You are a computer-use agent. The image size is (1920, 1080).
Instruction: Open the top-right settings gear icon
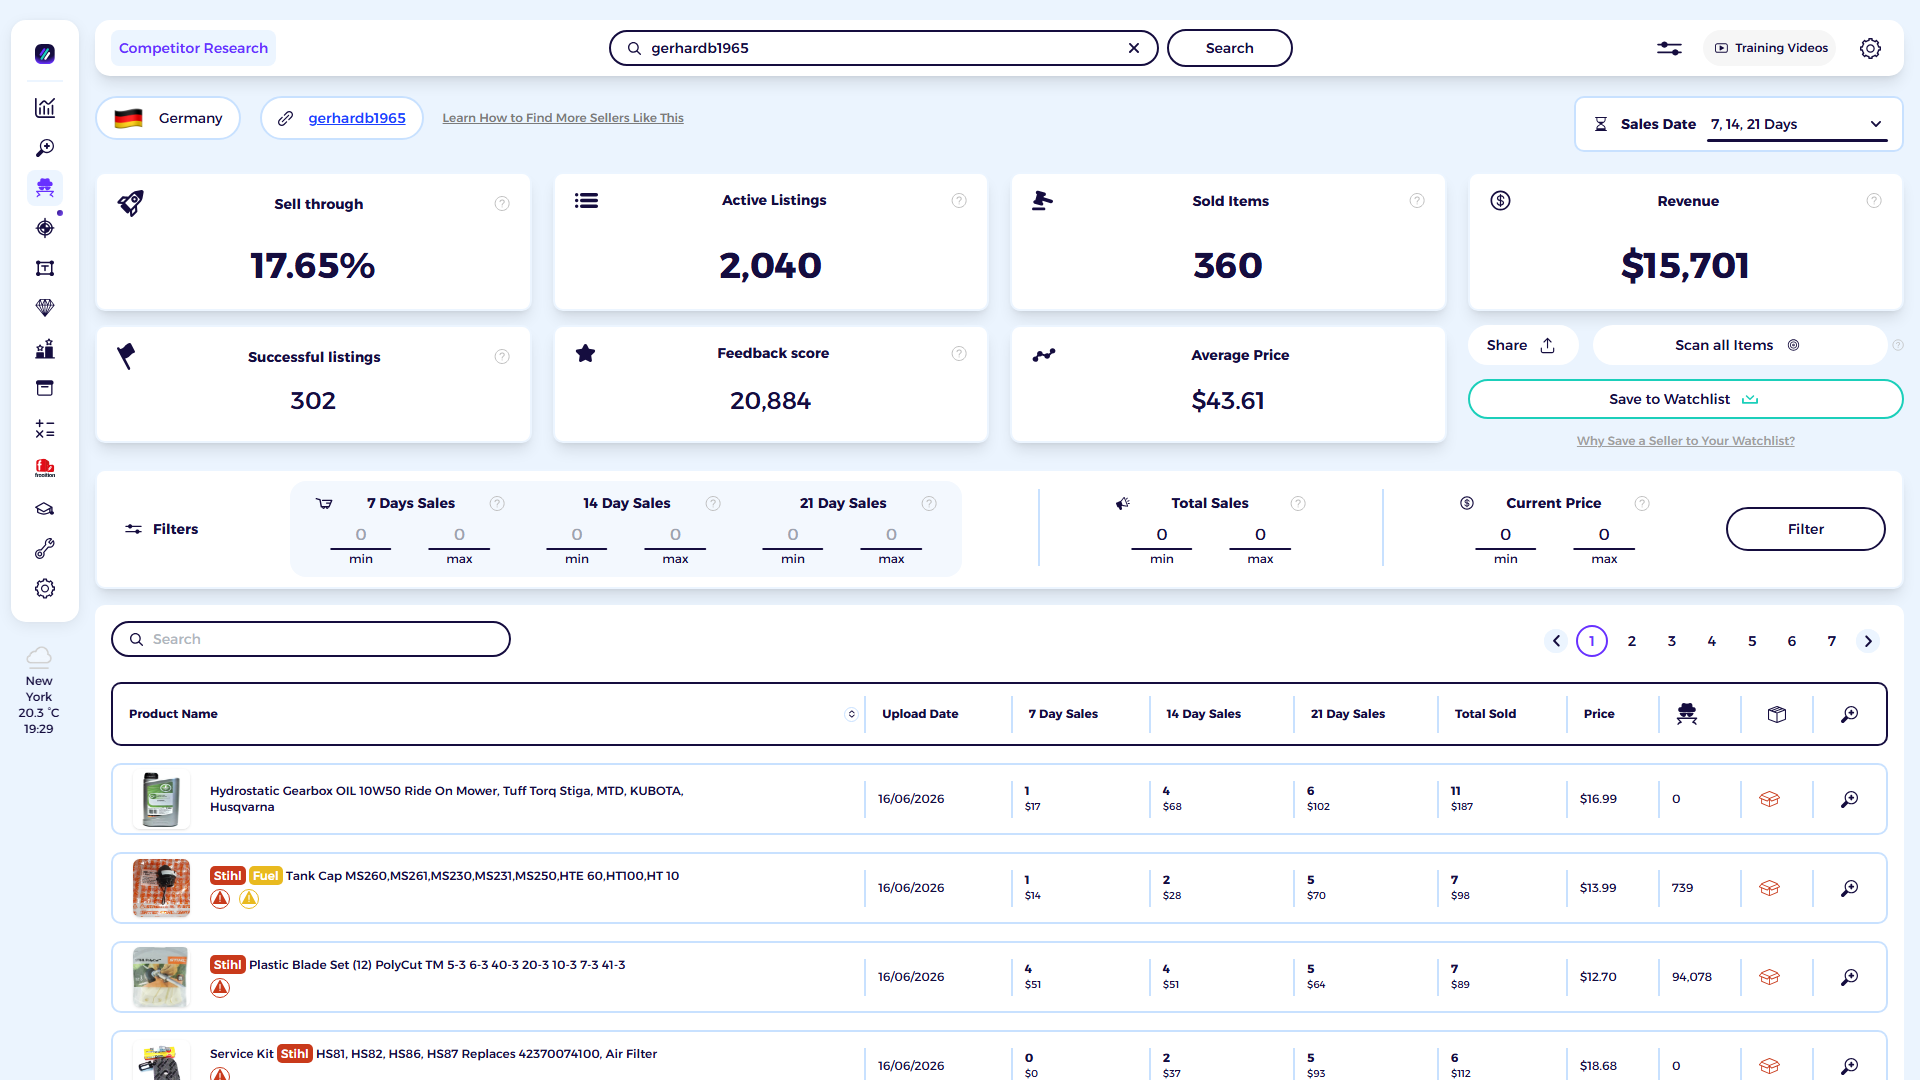1870,48
